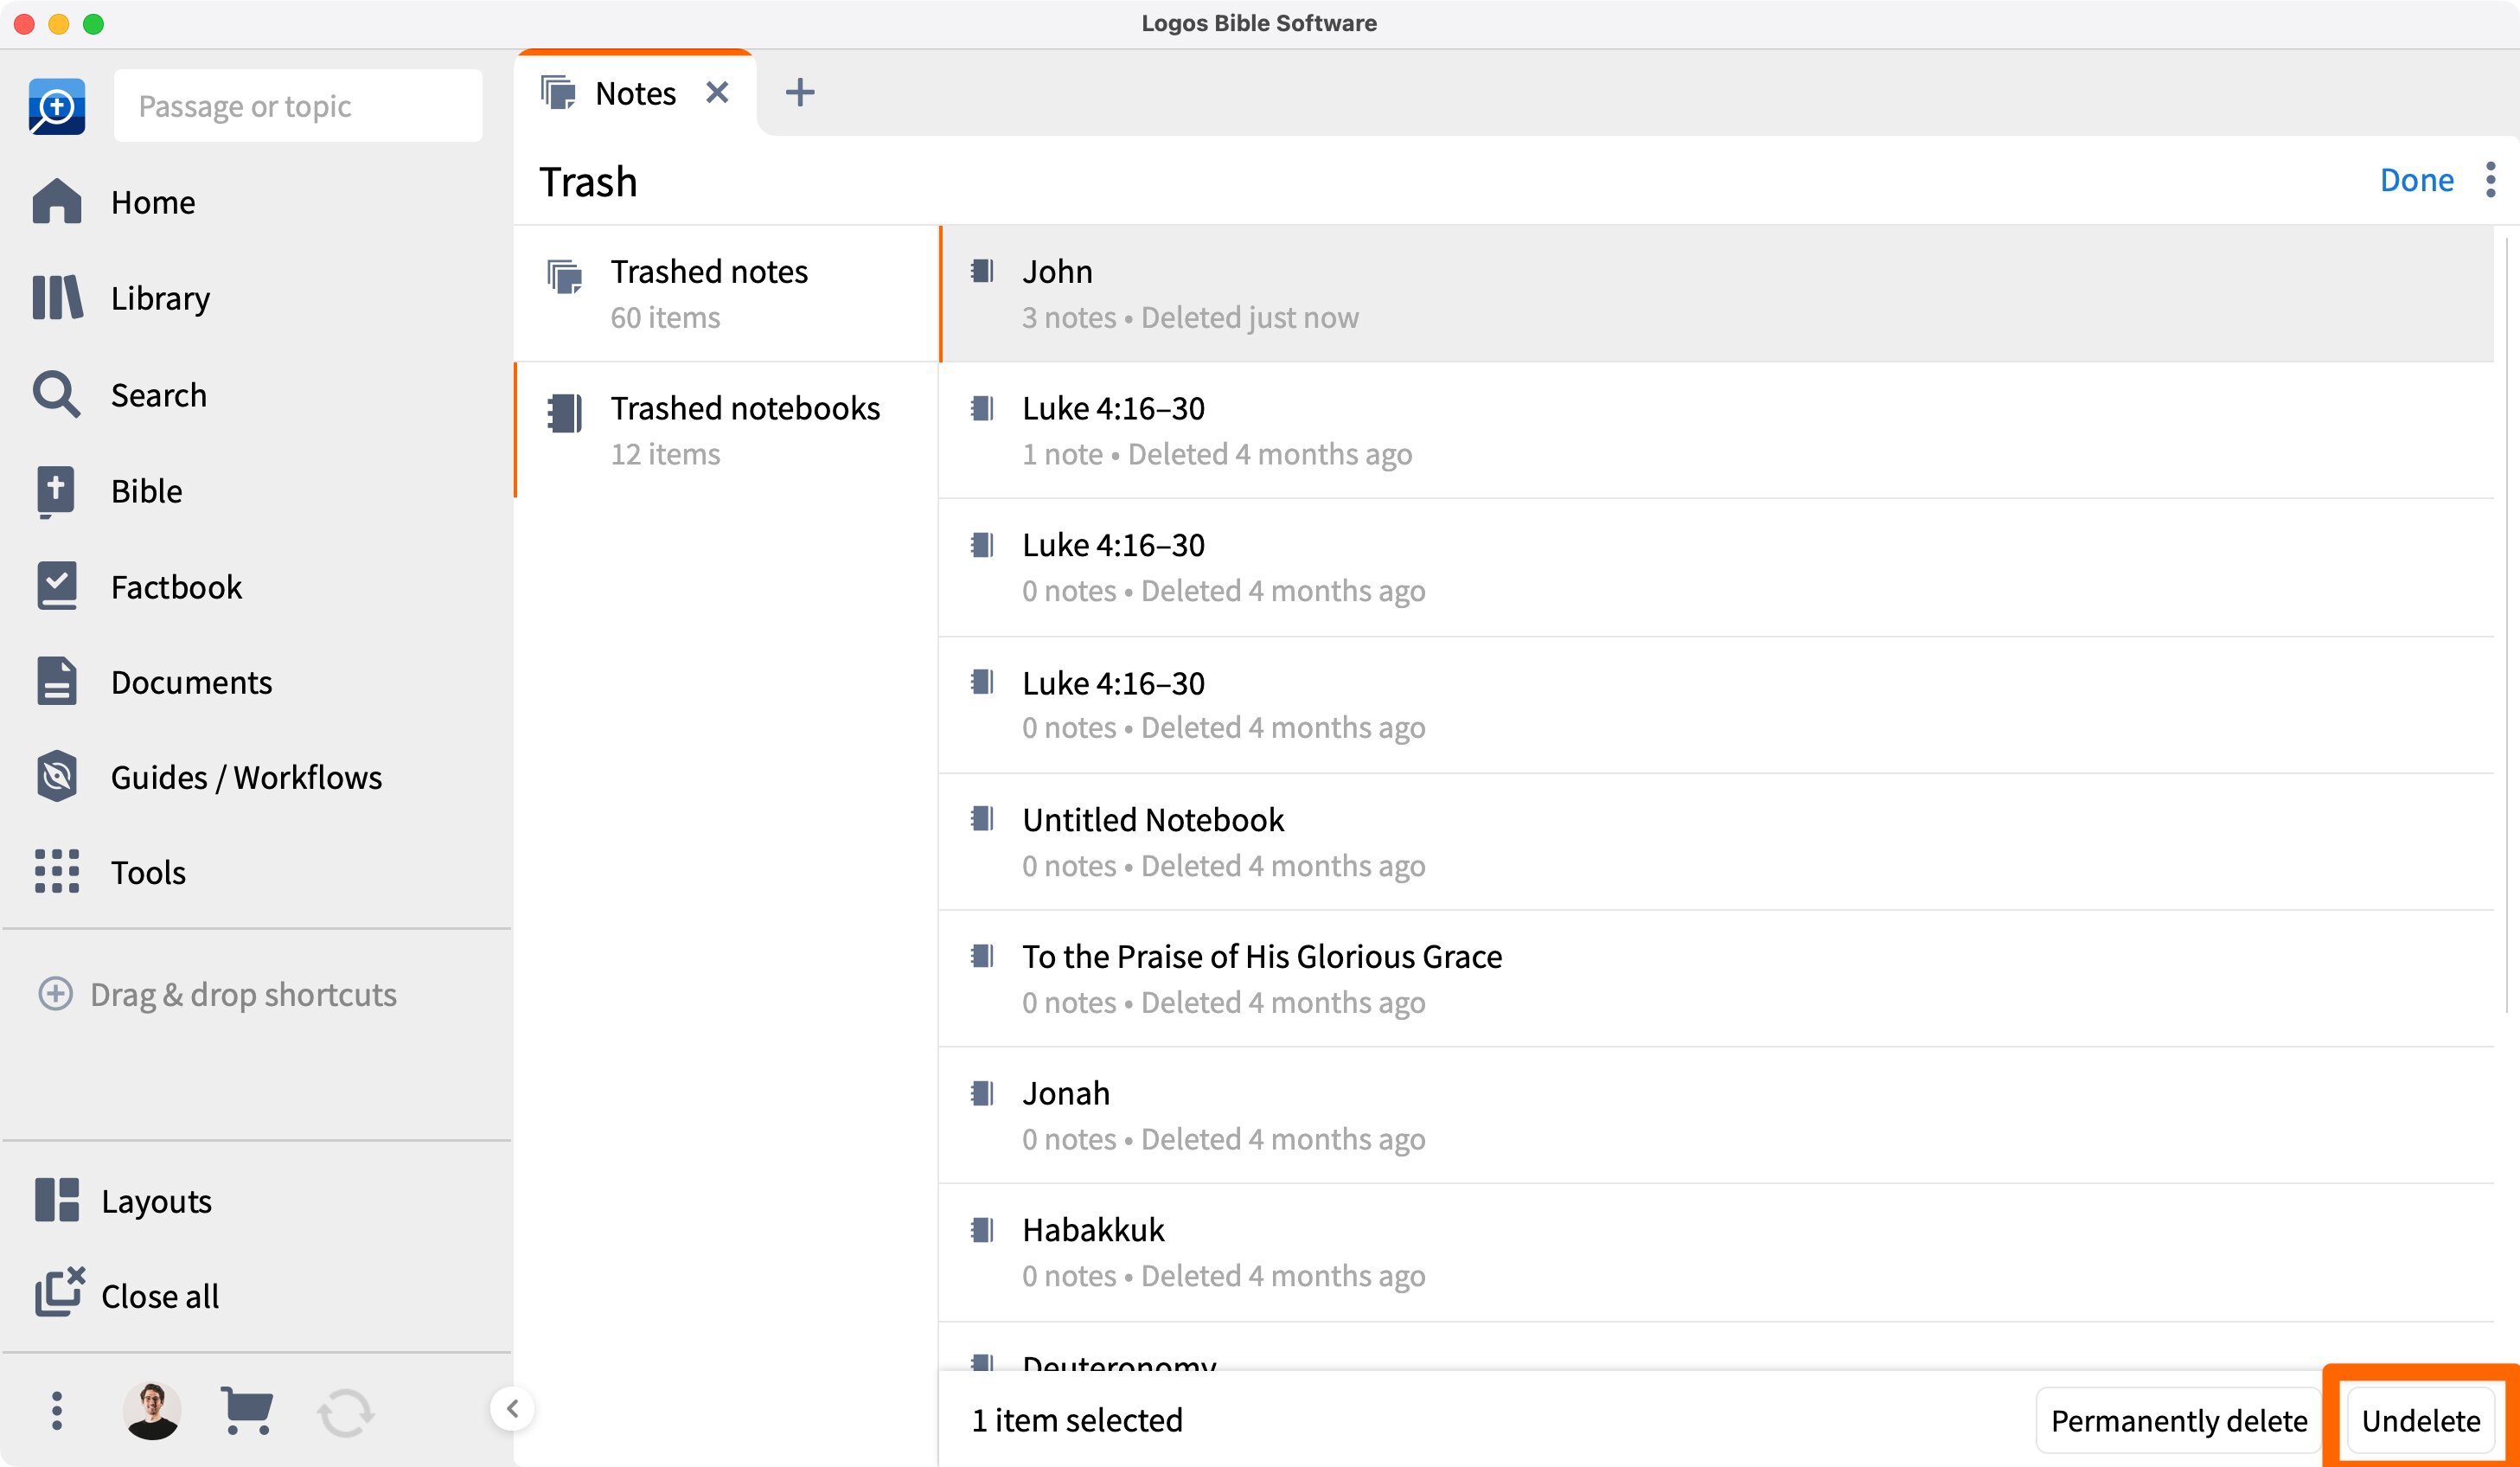Click the 1 item selected status

(x=1077, y=1420)
